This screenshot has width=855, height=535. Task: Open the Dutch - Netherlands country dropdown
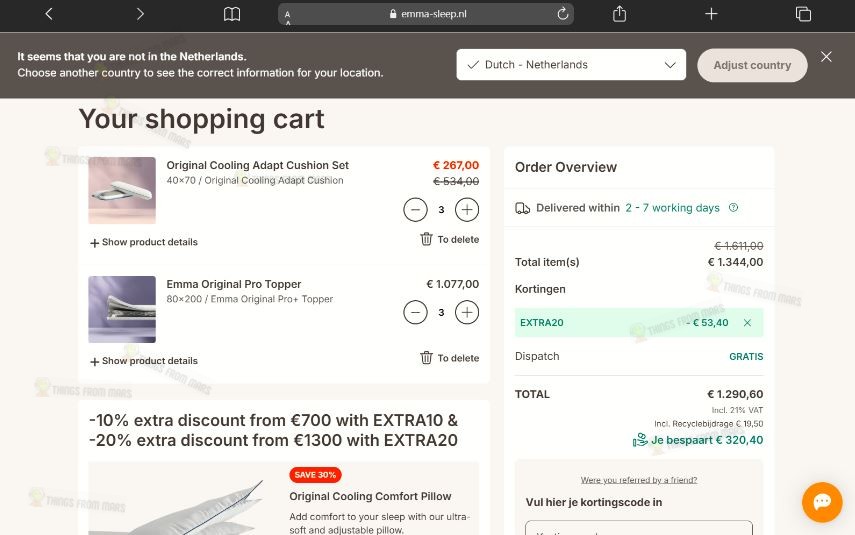(571, 65)
